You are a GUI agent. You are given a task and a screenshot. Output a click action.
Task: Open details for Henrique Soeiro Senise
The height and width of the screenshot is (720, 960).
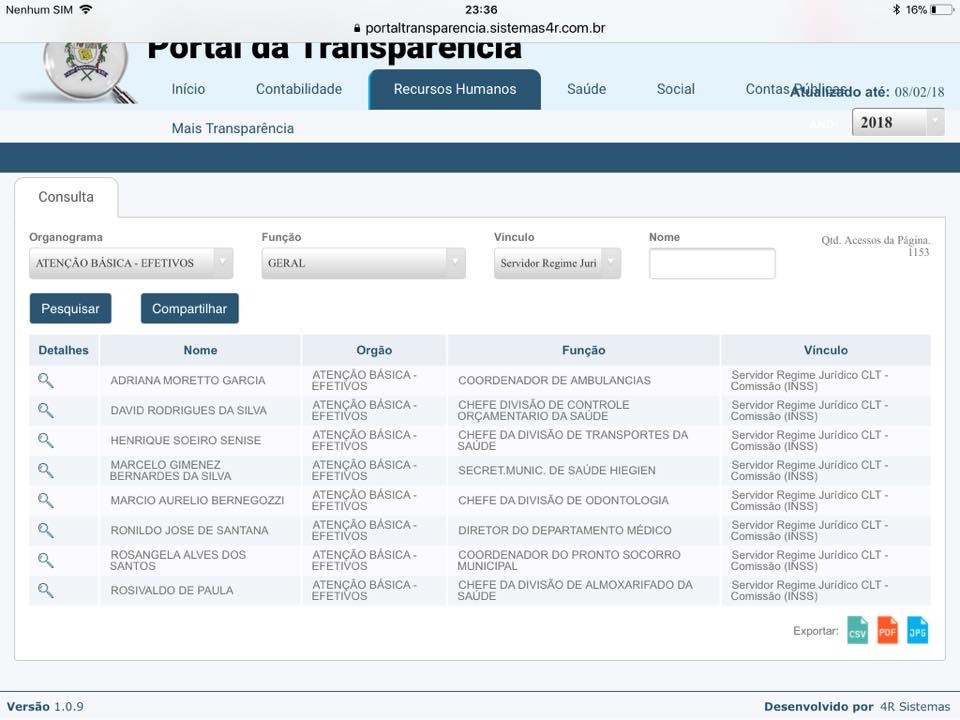(x=45, y=440)
